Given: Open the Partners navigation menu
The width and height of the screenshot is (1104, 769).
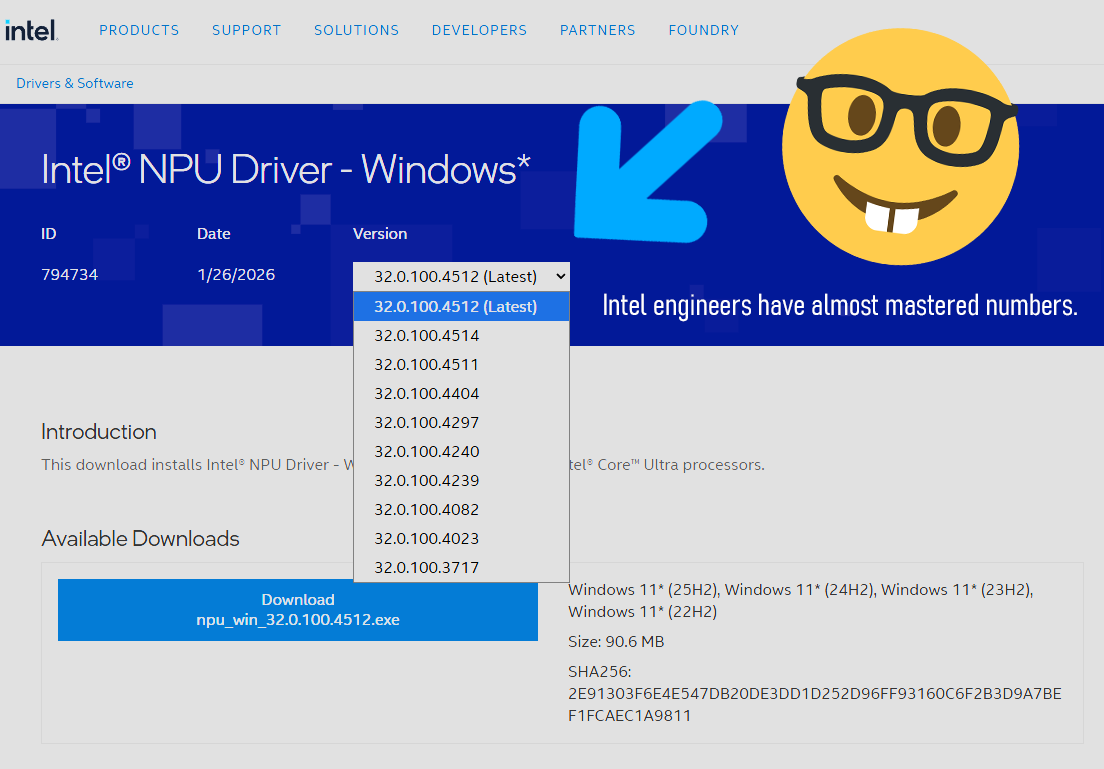Looking at the screenshot, I should (x=597, y=30).
